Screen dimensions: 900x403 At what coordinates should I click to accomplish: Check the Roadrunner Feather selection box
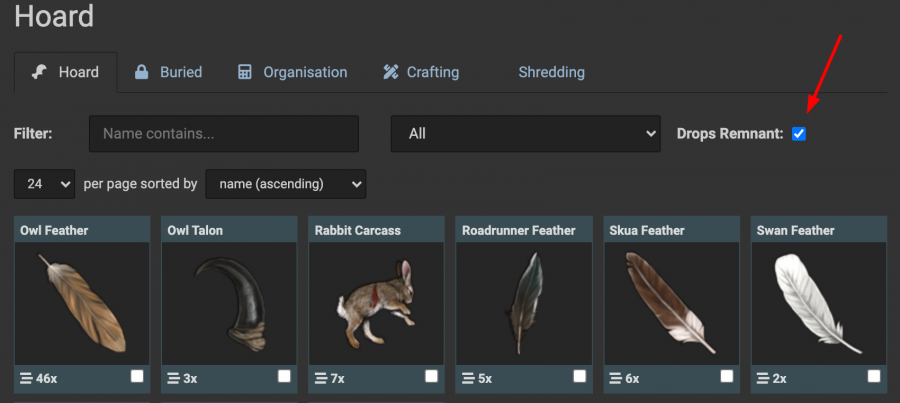[x=579, y=376]
